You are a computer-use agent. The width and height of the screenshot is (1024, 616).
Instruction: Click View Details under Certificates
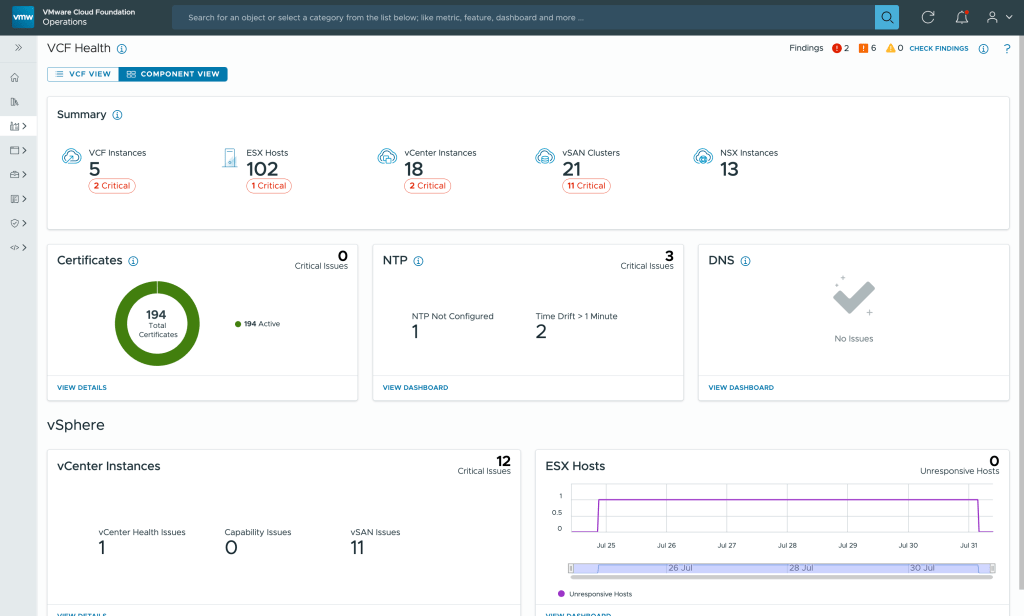click(x=82, y=387)
